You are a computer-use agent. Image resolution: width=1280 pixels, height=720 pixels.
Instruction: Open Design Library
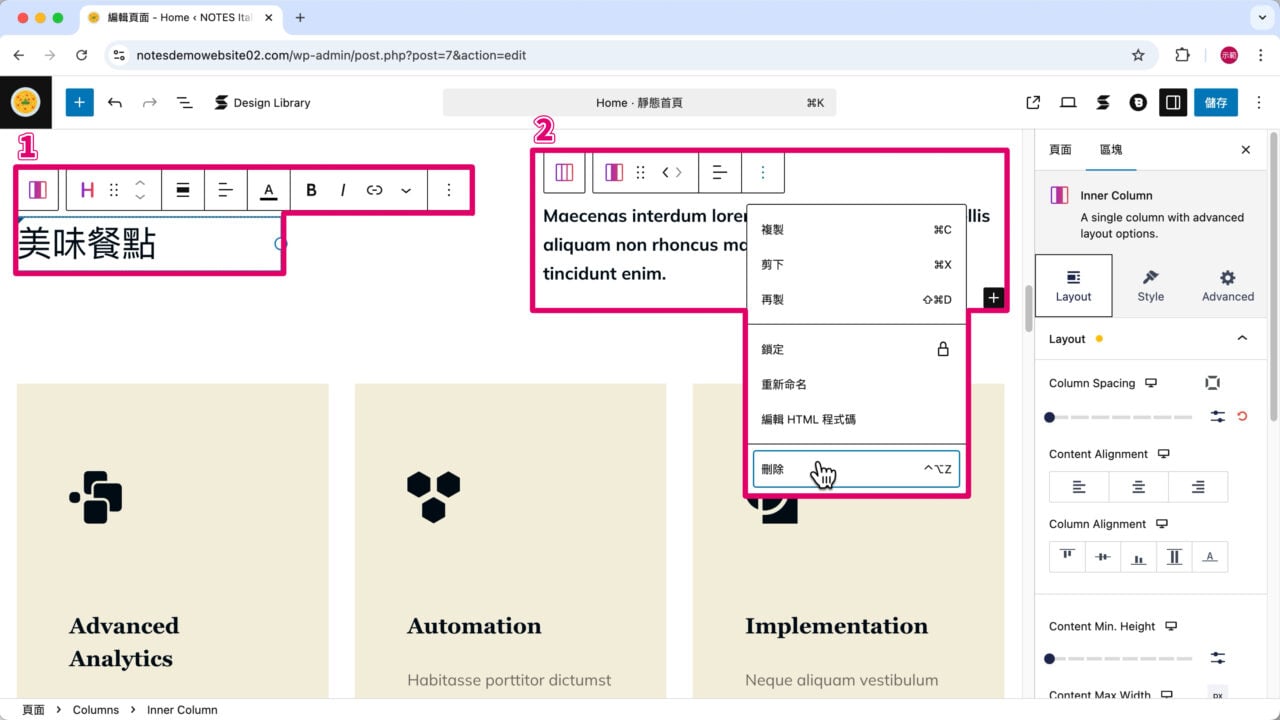(262, 102)
